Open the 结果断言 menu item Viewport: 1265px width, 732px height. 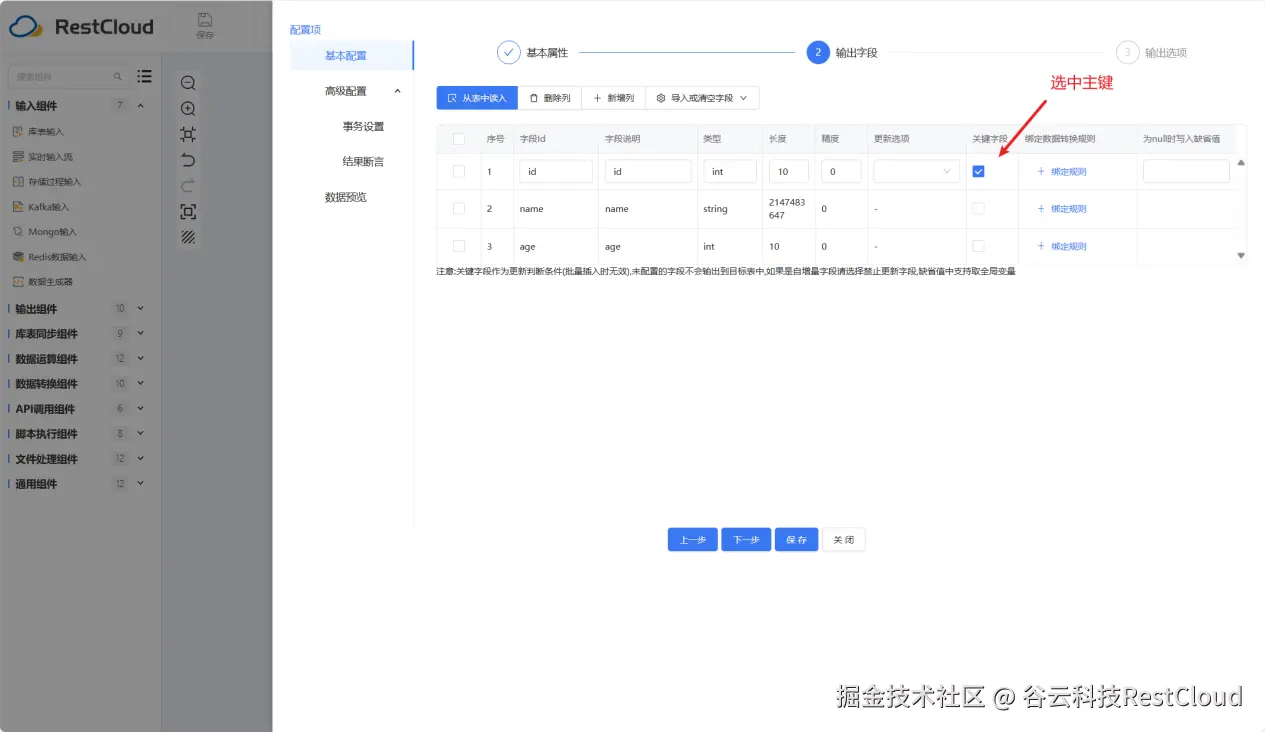[x=363, y=162]
